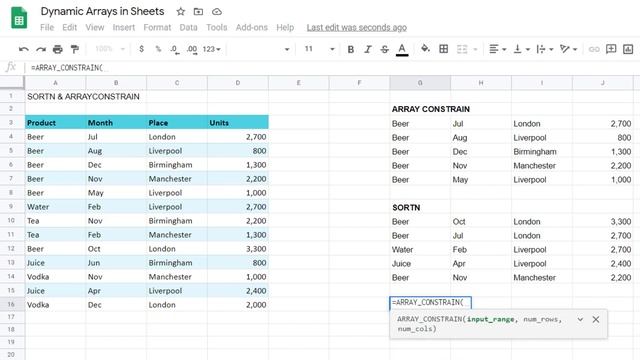Click the document title Dynamic Arrays in Sheets
640x360 pixels.
pyautogui.click(x=102, y=11)
